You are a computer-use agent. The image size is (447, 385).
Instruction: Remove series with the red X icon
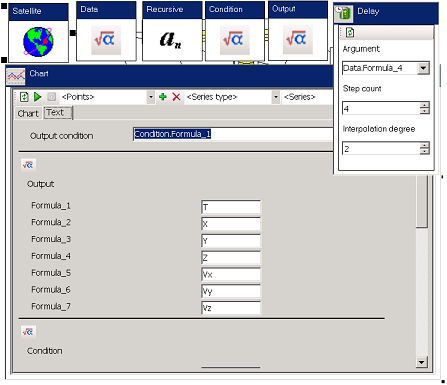coord(176,97)
